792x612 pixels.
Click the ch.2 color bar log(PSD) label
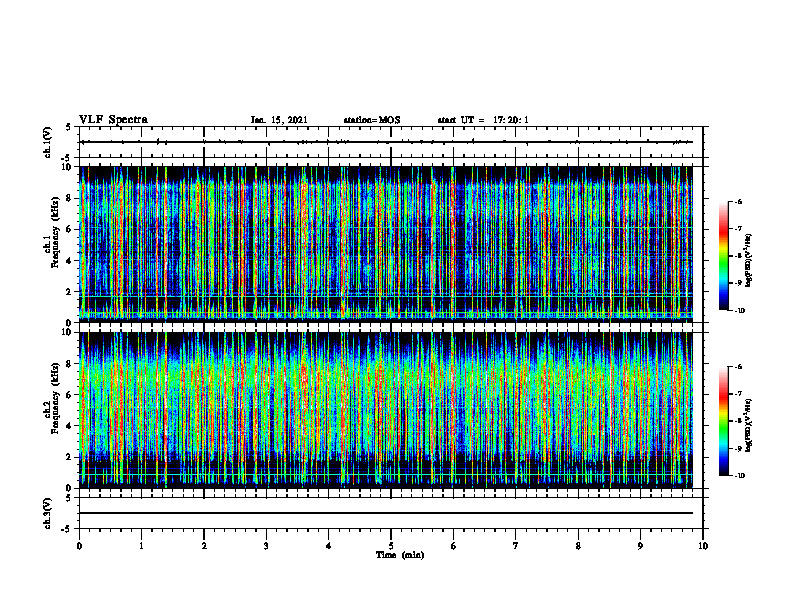click(749, 425)
